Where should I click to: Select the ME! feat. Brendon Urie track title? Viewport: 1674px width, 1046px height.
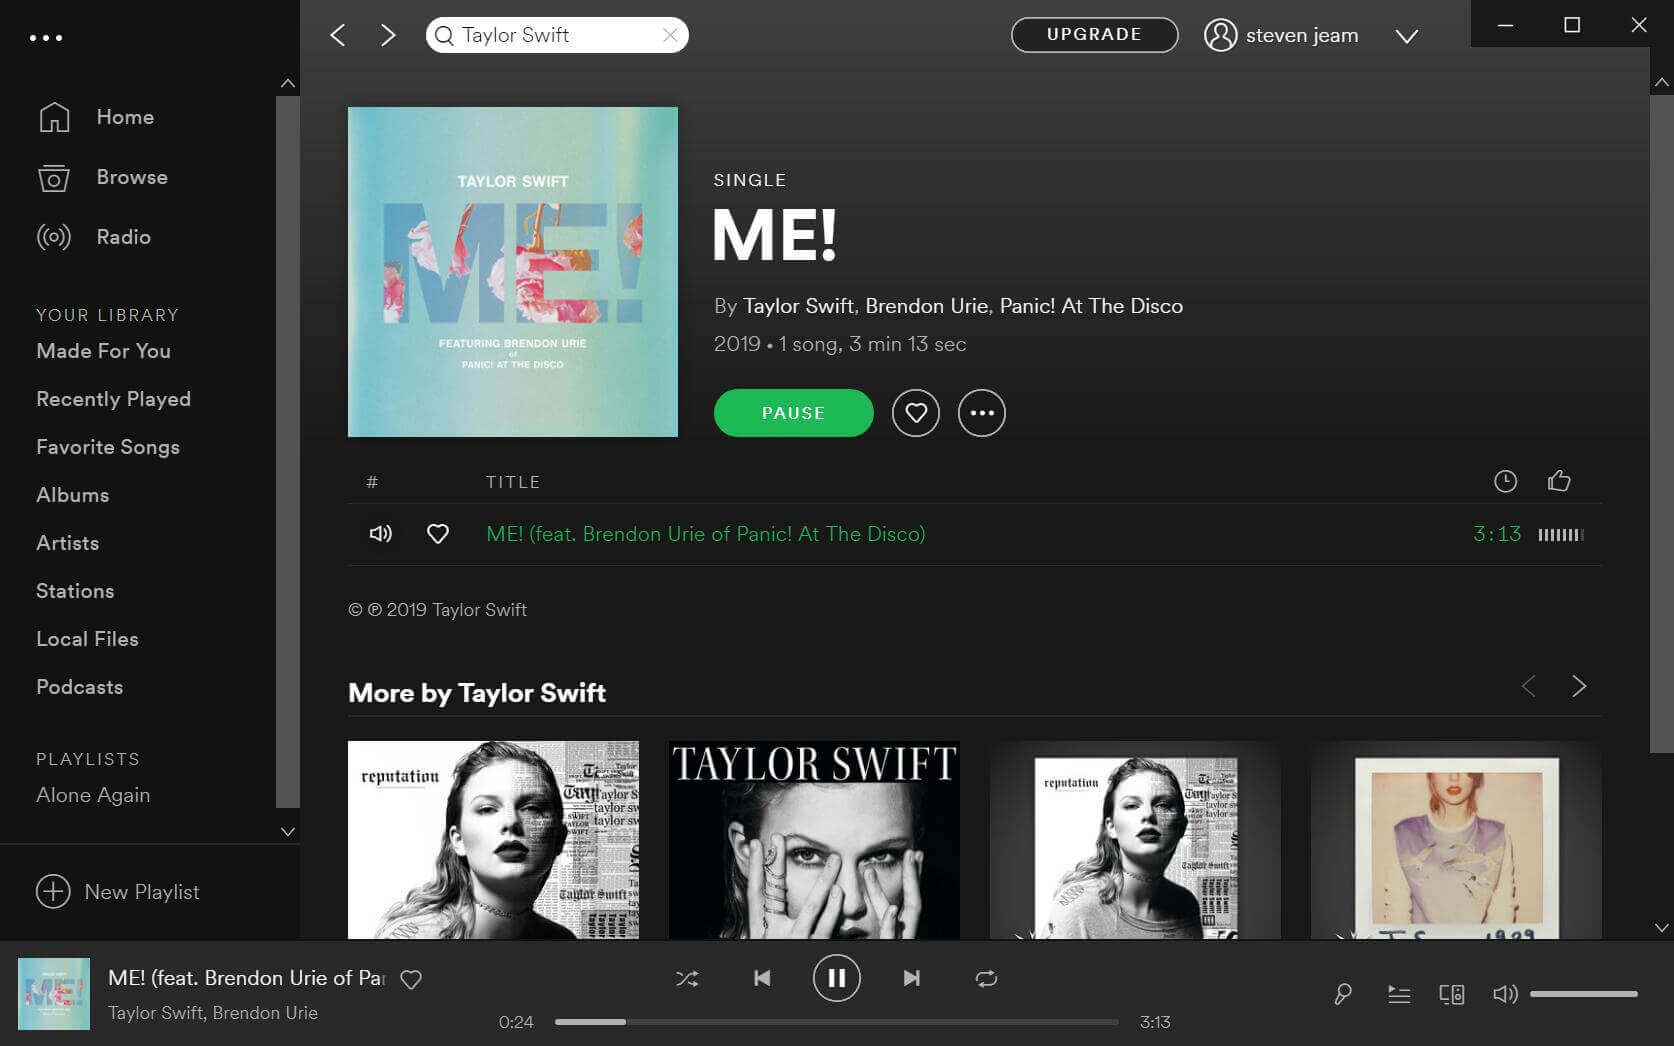[x=705, y=534]
